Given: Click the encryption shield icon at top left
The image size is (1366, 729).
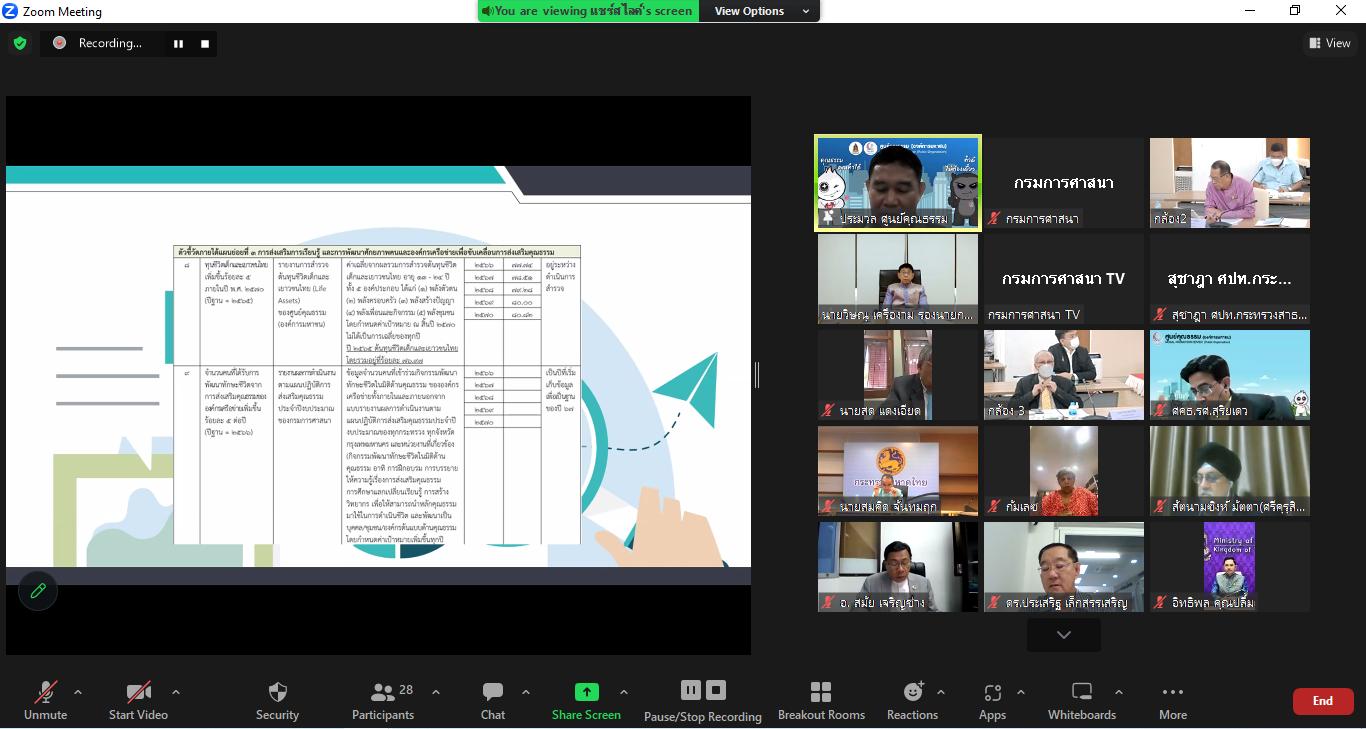Looking at the screenshot, I should [20, 43].
